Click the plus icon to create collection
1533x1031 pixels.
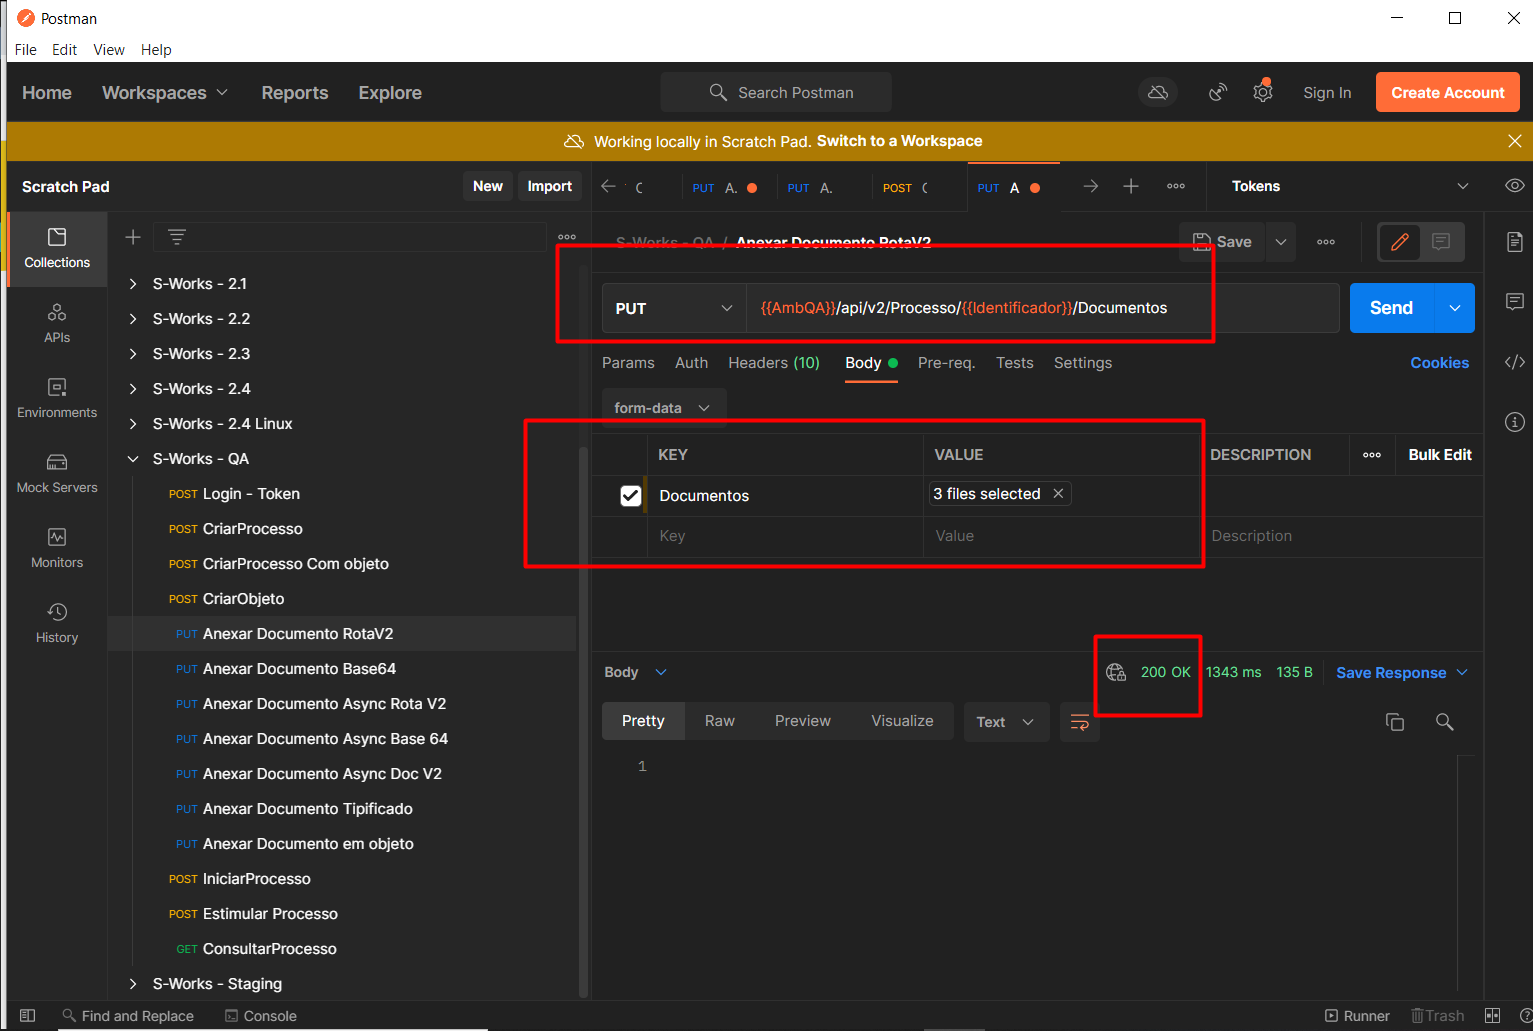pos(132,237)
